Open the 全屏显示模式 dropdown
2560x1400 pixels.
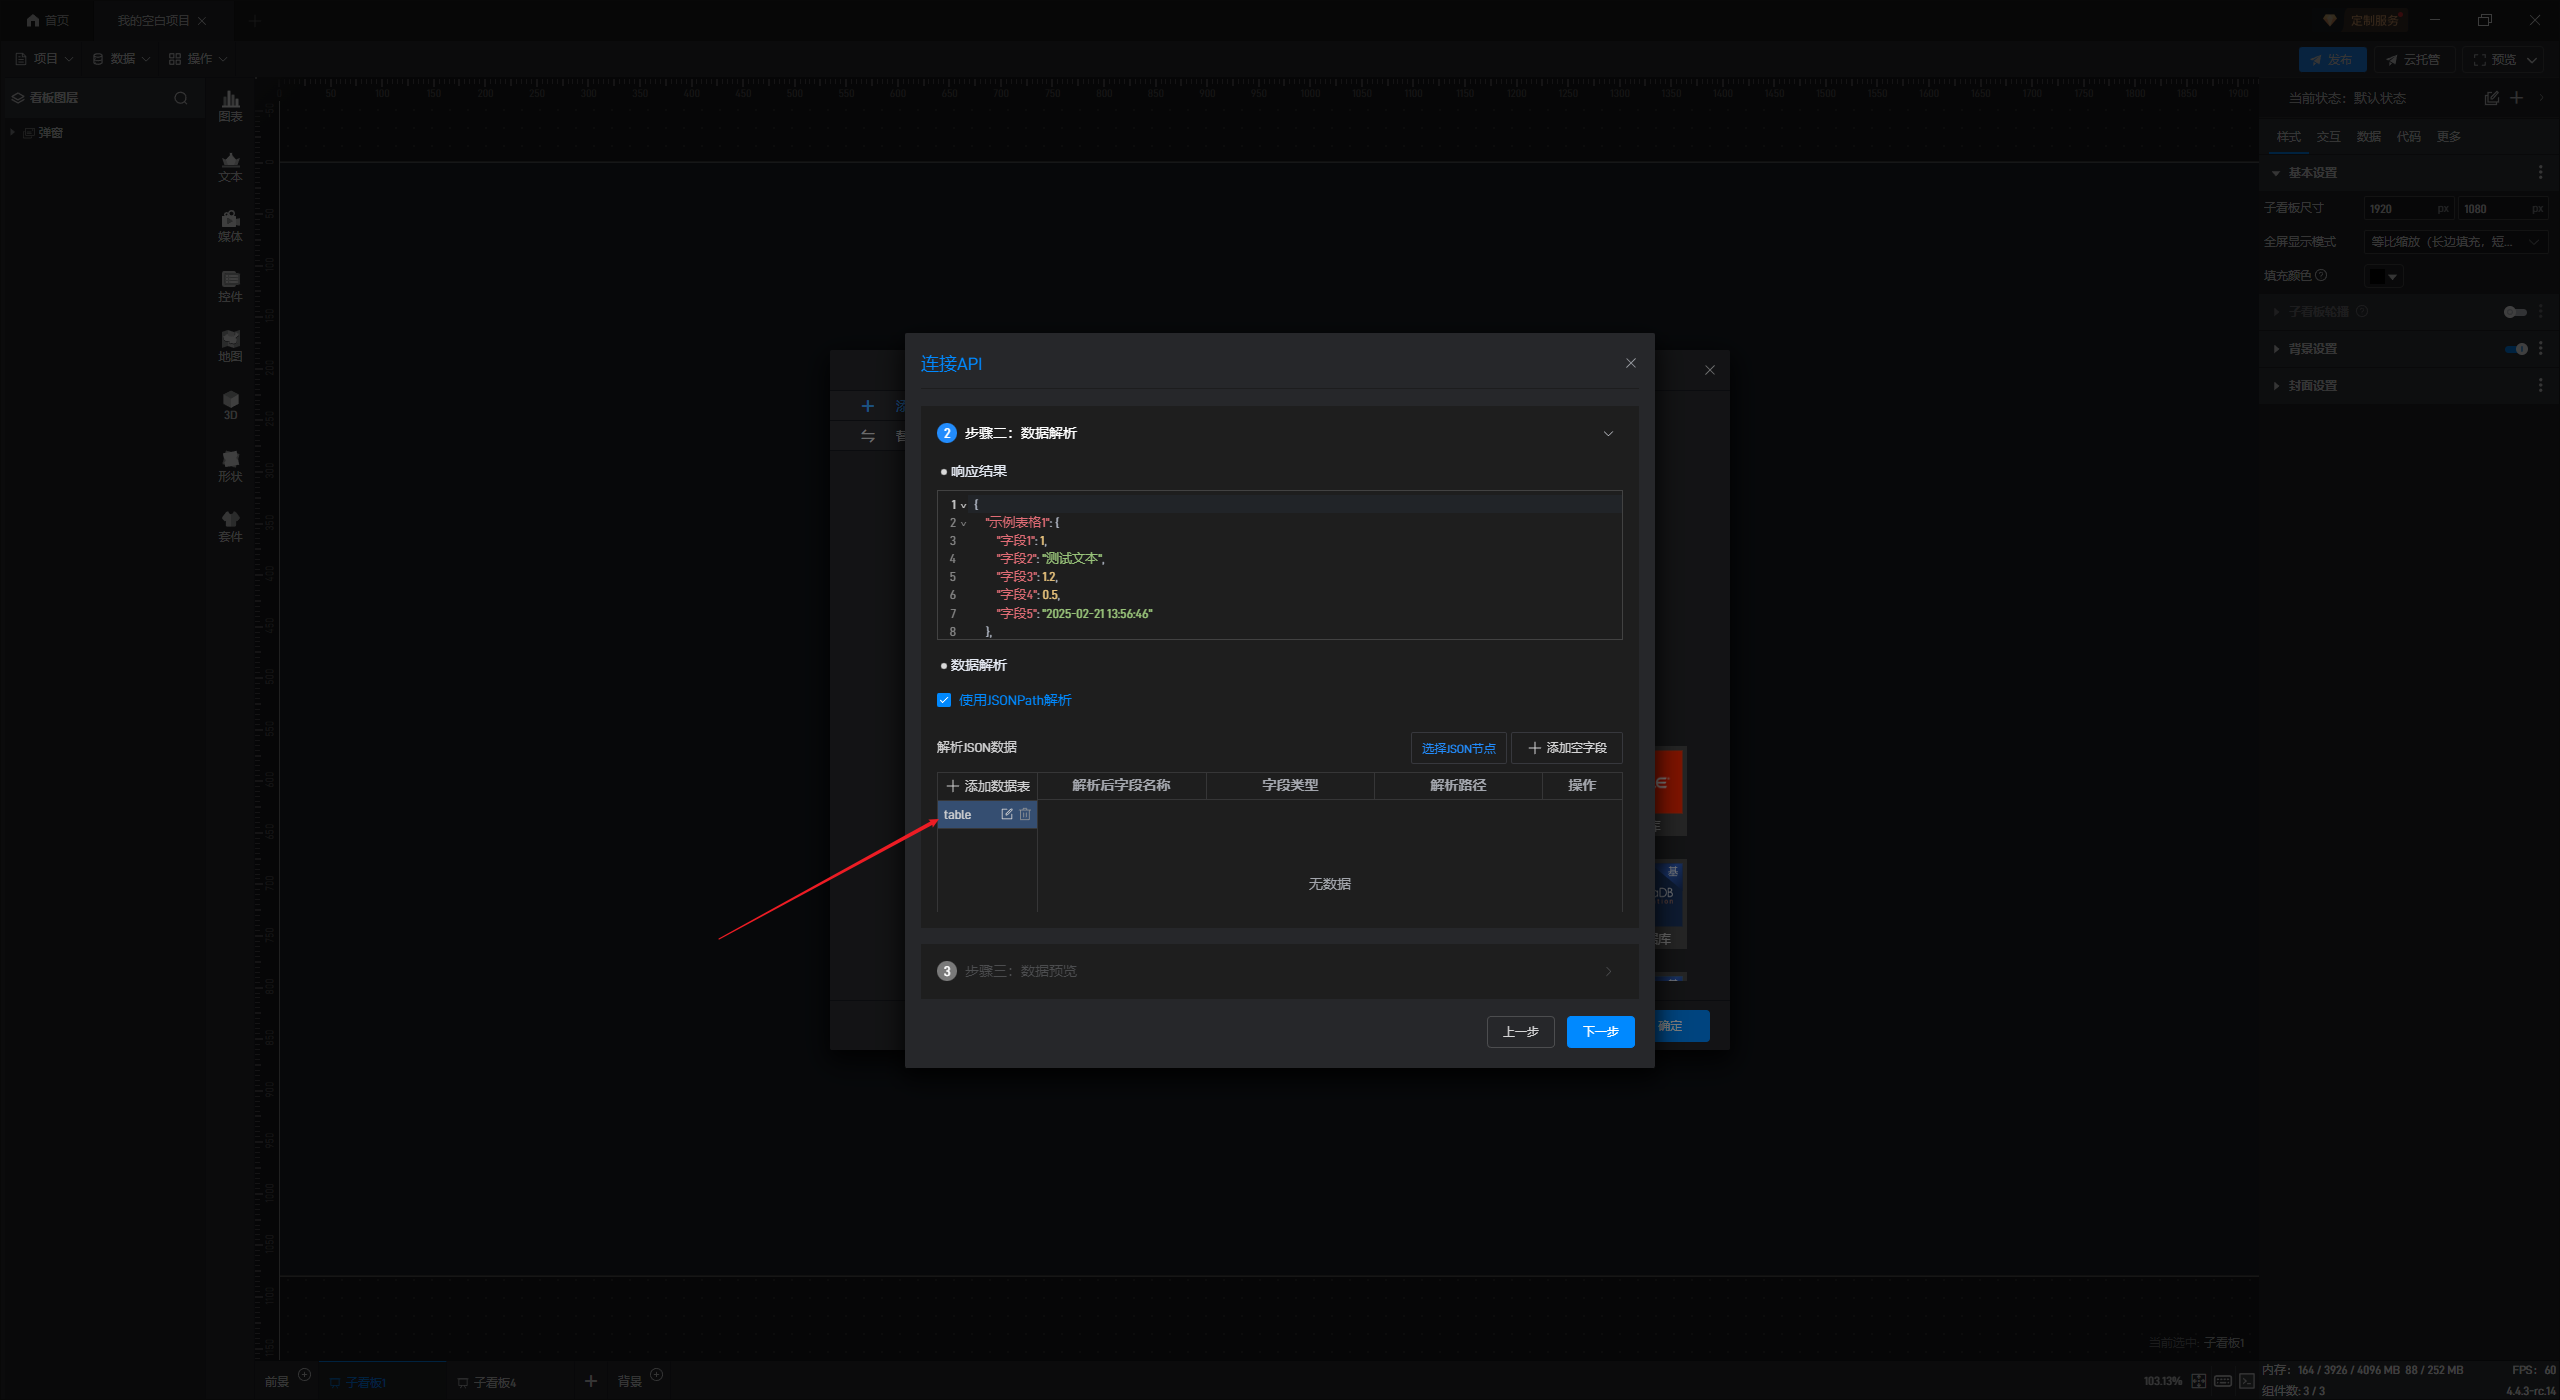(2455, 242)
